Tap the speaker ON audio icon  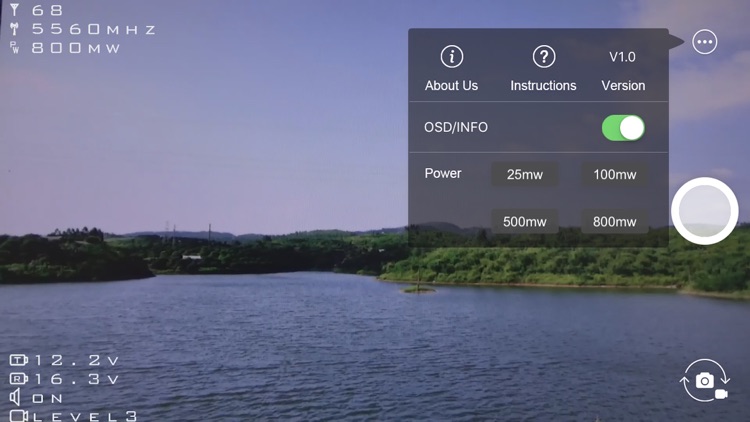(x=15, y=397)
